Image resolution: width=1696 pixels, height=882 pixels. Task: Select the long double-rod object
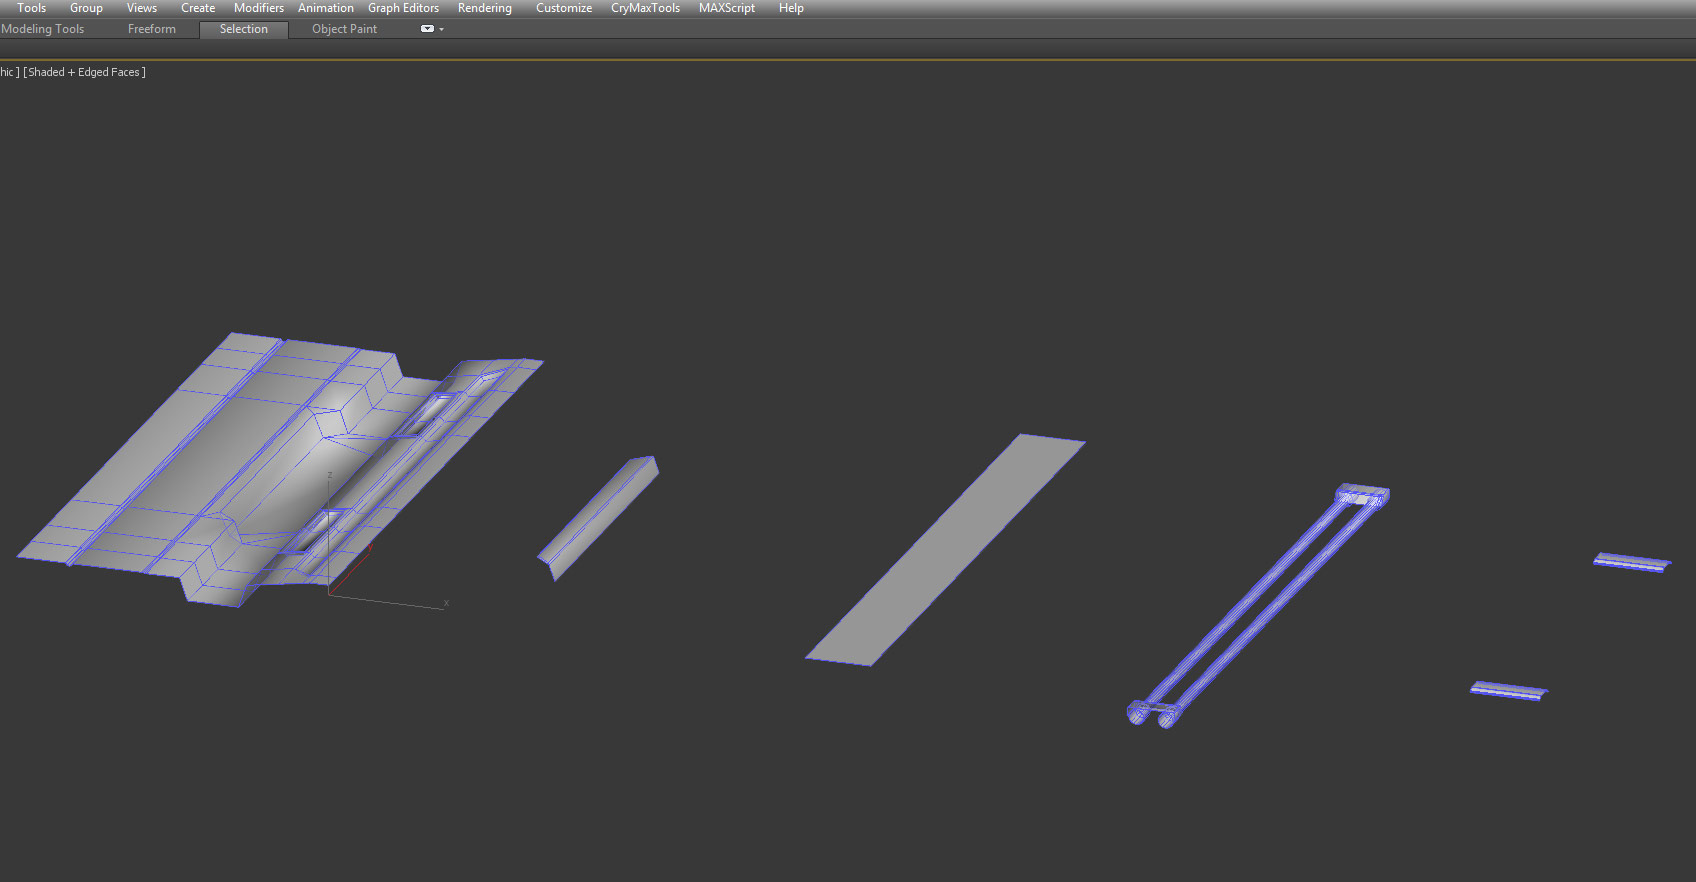click(x=1258, y=606)
